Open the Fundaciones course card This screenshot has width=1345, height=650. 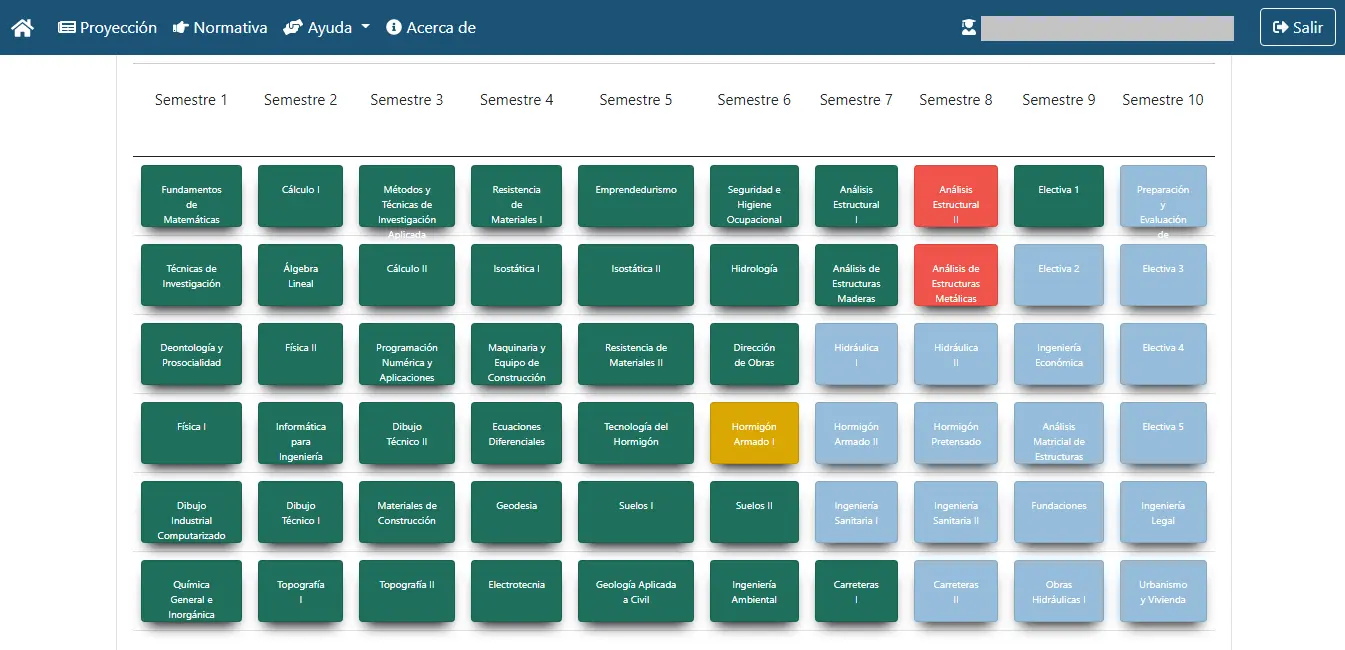click(x=1059, y=512)
